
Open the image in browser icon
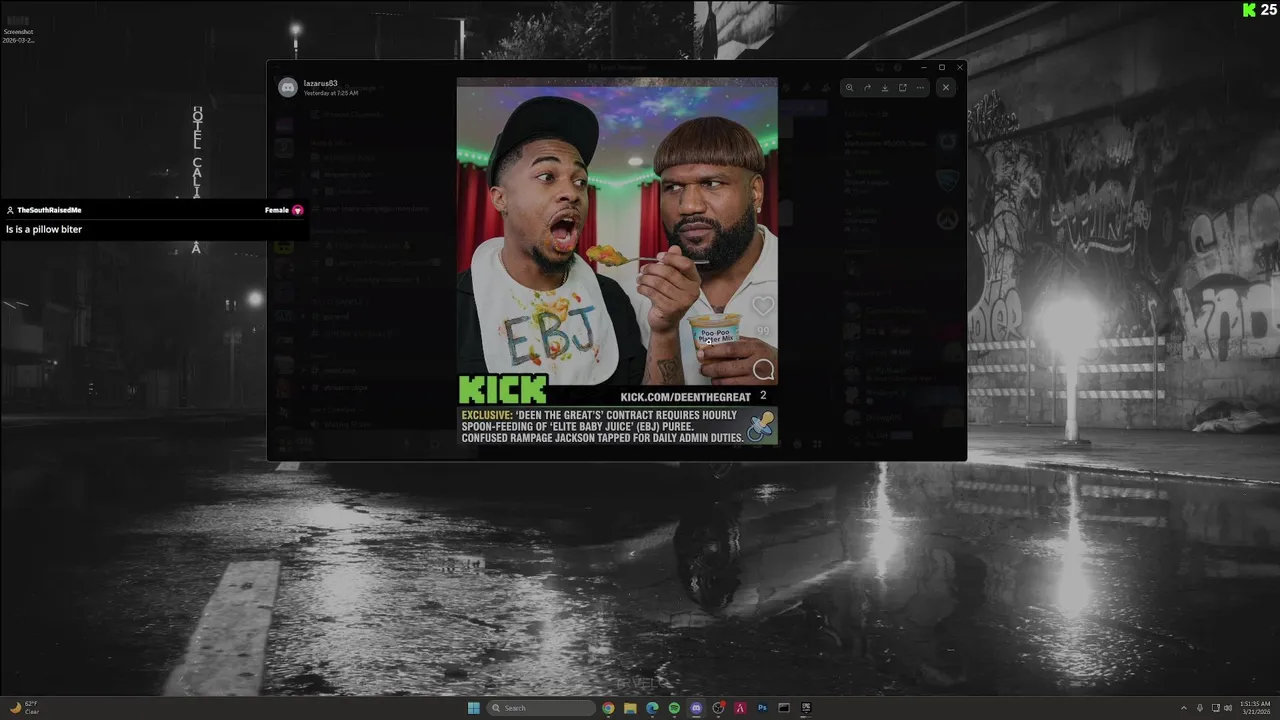(902, 87)
